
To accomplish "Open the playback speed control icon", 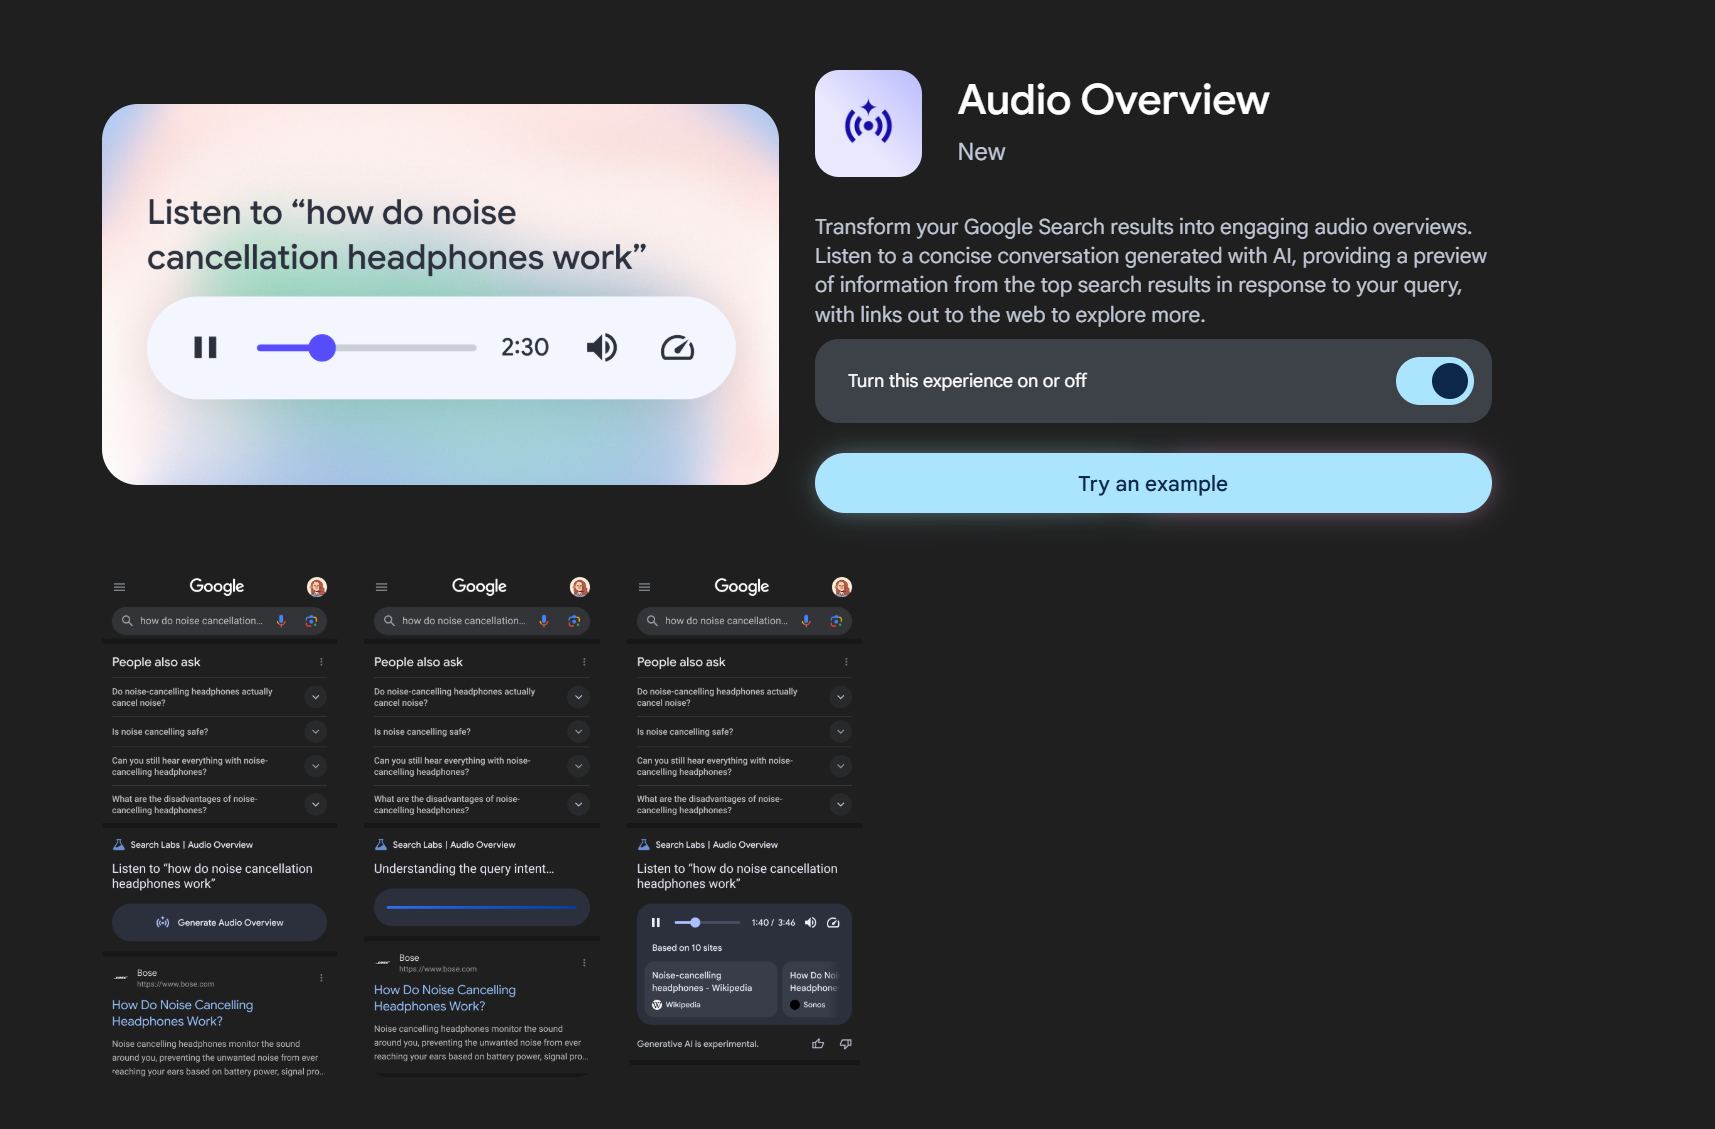I will (678, 347).
